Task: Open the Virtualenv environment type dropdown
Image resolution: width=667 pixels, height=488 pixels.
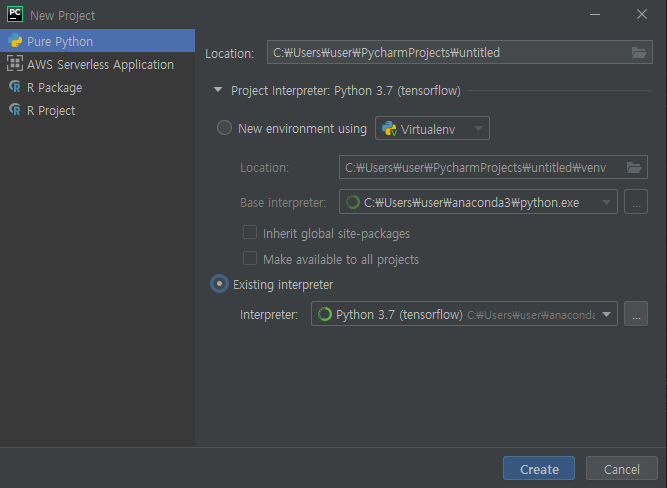Action: [432, 128]
